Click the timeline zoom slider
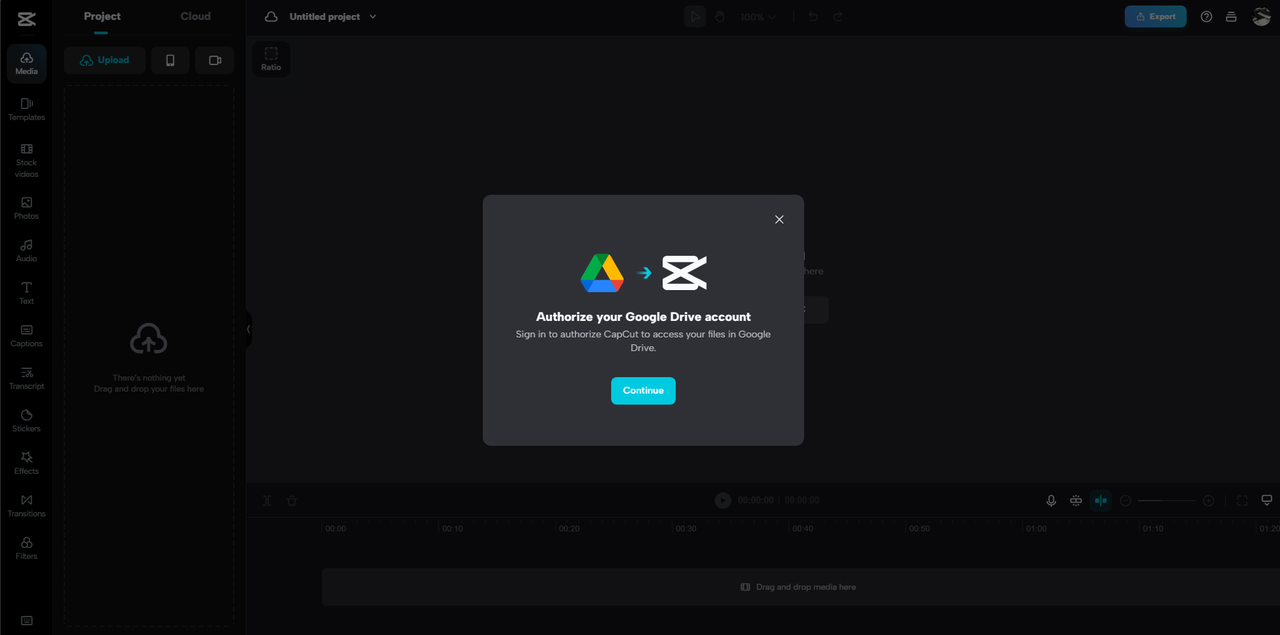This screenshot has height=635, width=1280. [1167, 501]
